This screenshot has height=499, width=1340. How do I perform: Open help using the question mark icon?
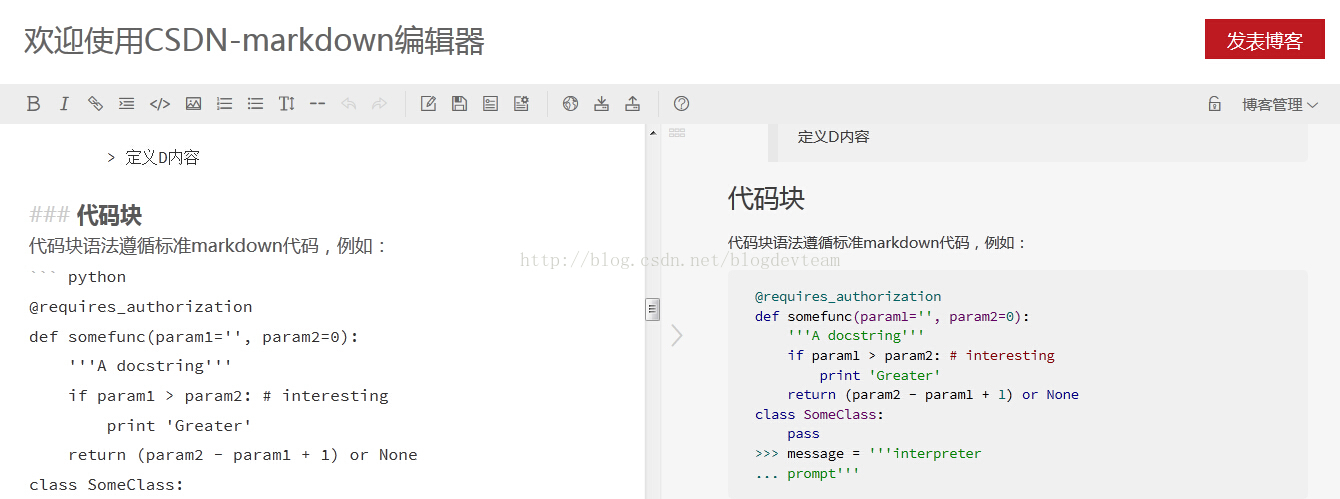pos(682,104)
